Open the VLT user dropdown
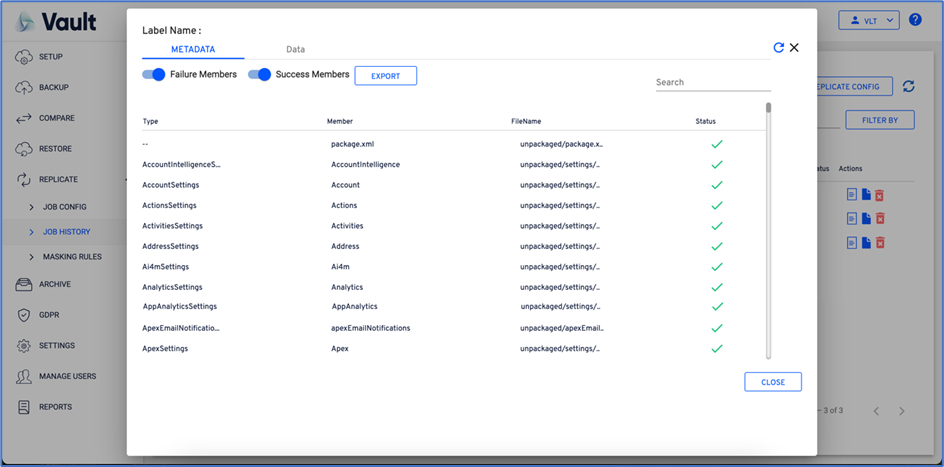This screenshot has width=944, height=467. (860, 20)
